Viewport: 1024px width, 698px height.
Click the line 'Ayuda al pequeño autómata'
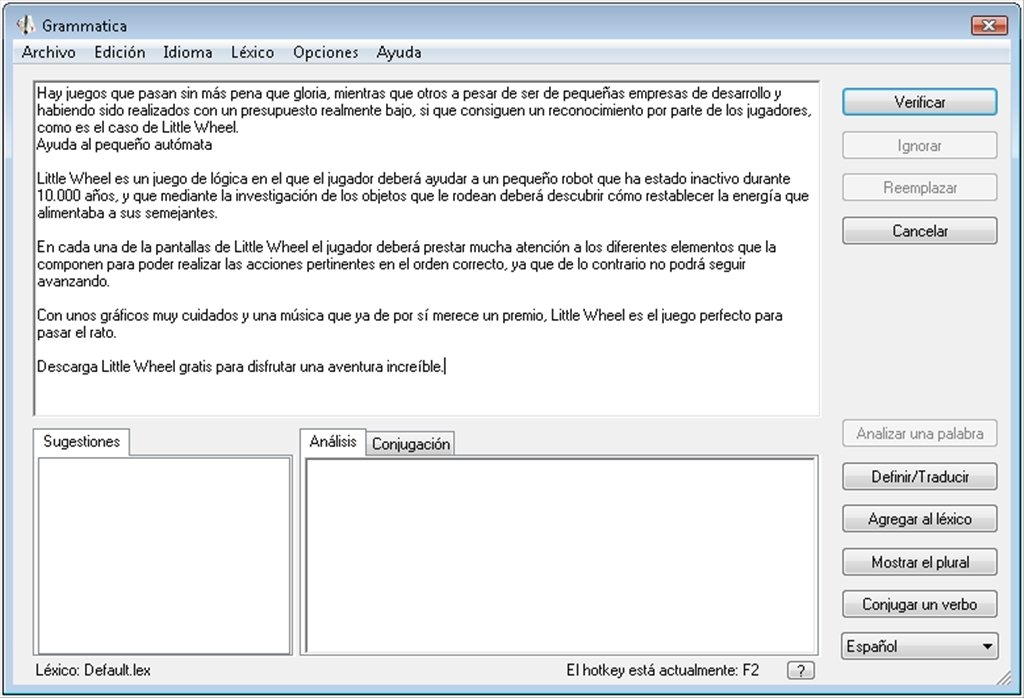tap(124, 145)
